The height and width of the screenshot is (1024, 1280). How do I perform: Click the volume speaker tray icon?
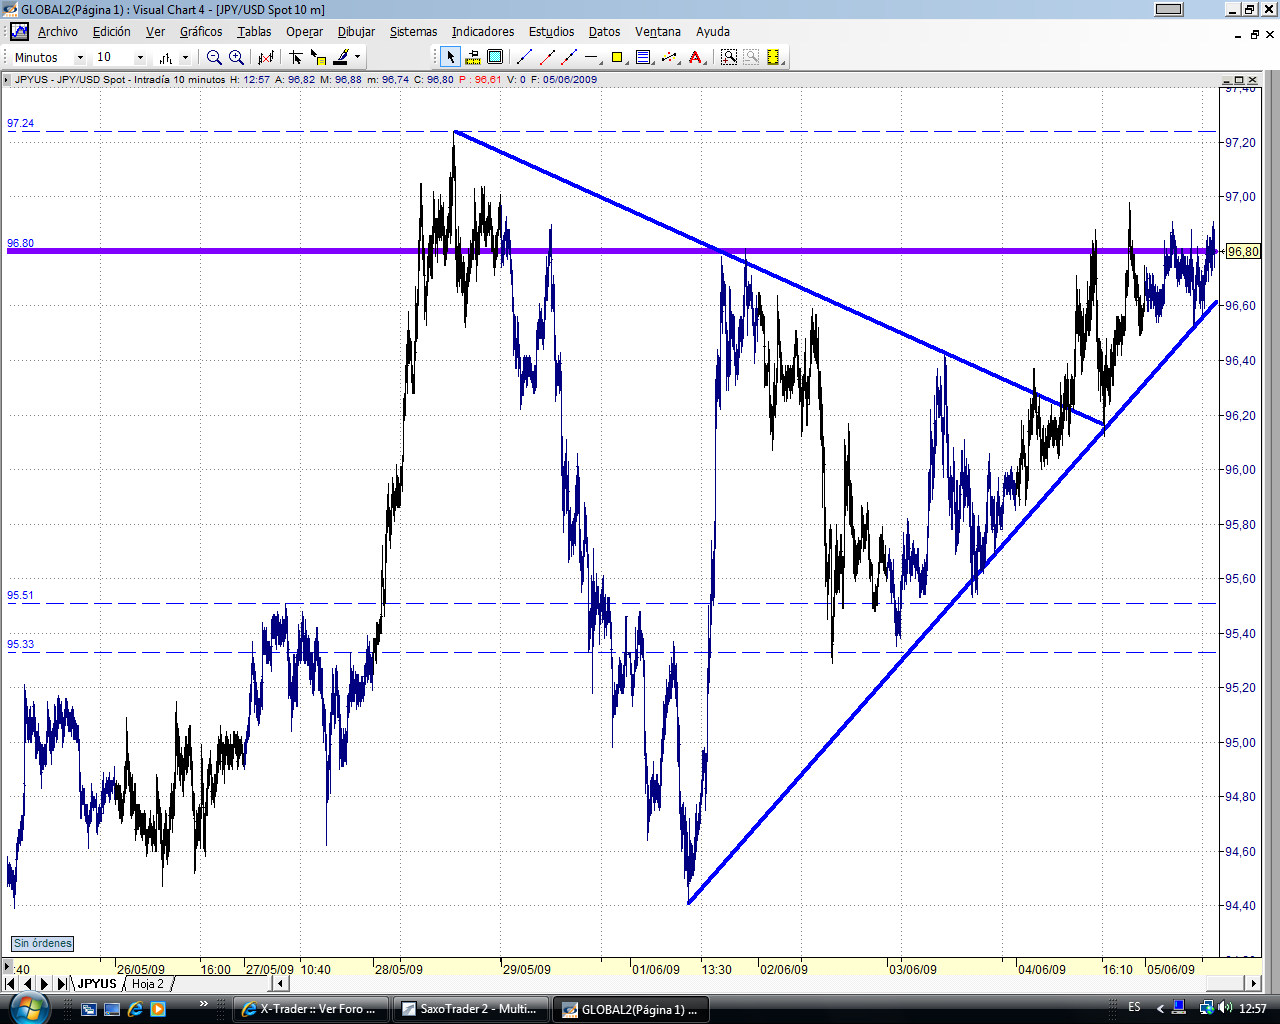1225,1008
